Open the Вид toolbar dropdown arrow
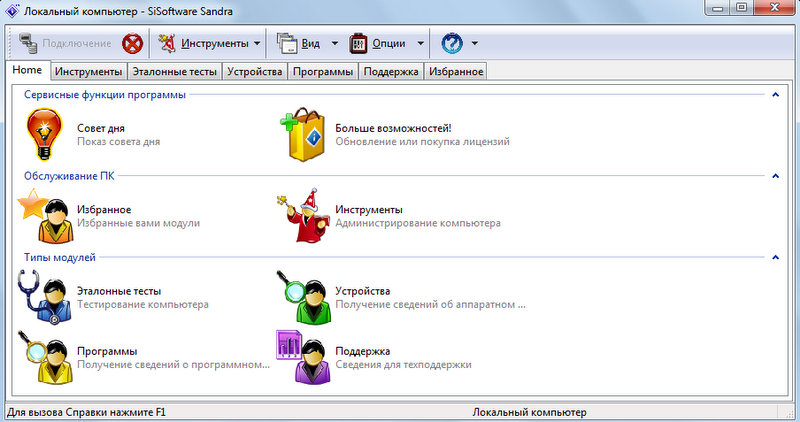This screenshot has height=422, width=800. click(x=335, y=43)
